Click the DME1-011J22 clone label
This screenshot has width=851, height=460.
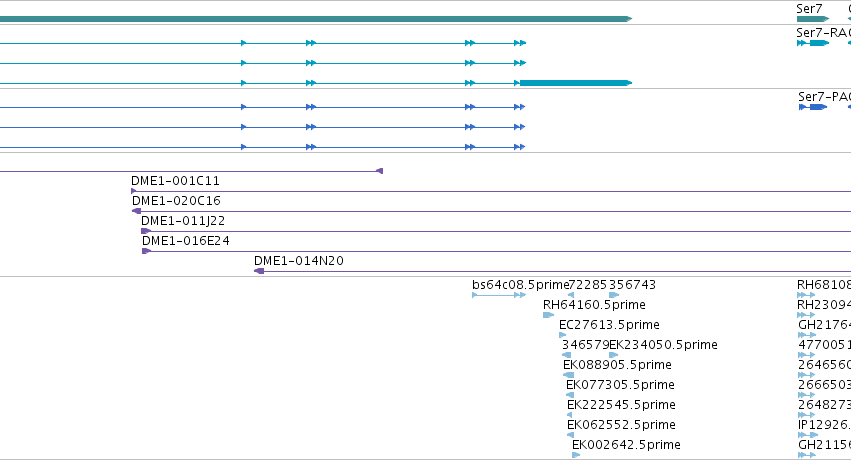(183, 221)
